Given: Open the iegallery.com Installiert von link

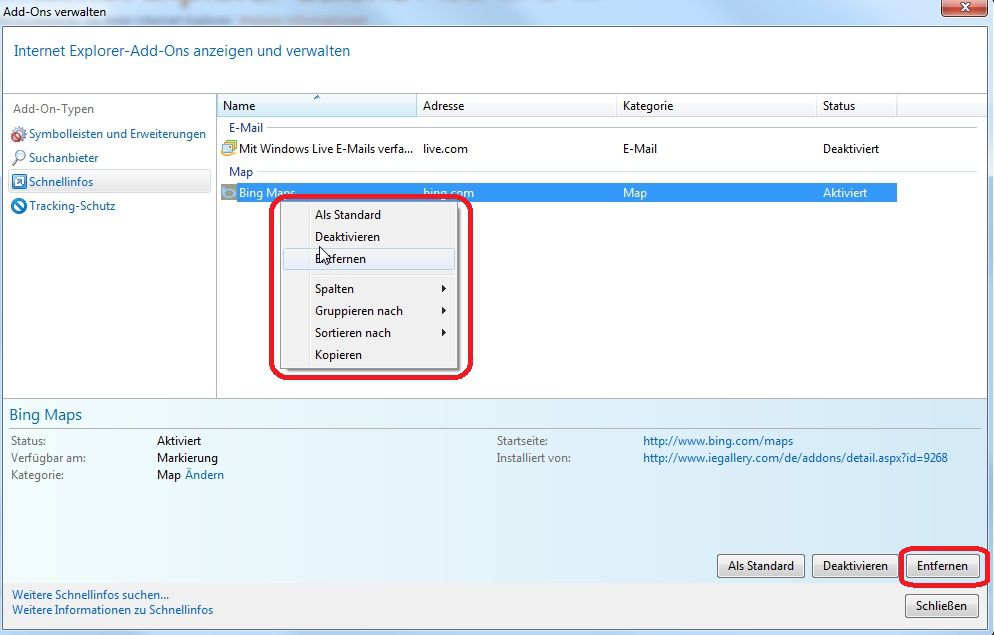Looking at the screenshot, I should (795, 458).
